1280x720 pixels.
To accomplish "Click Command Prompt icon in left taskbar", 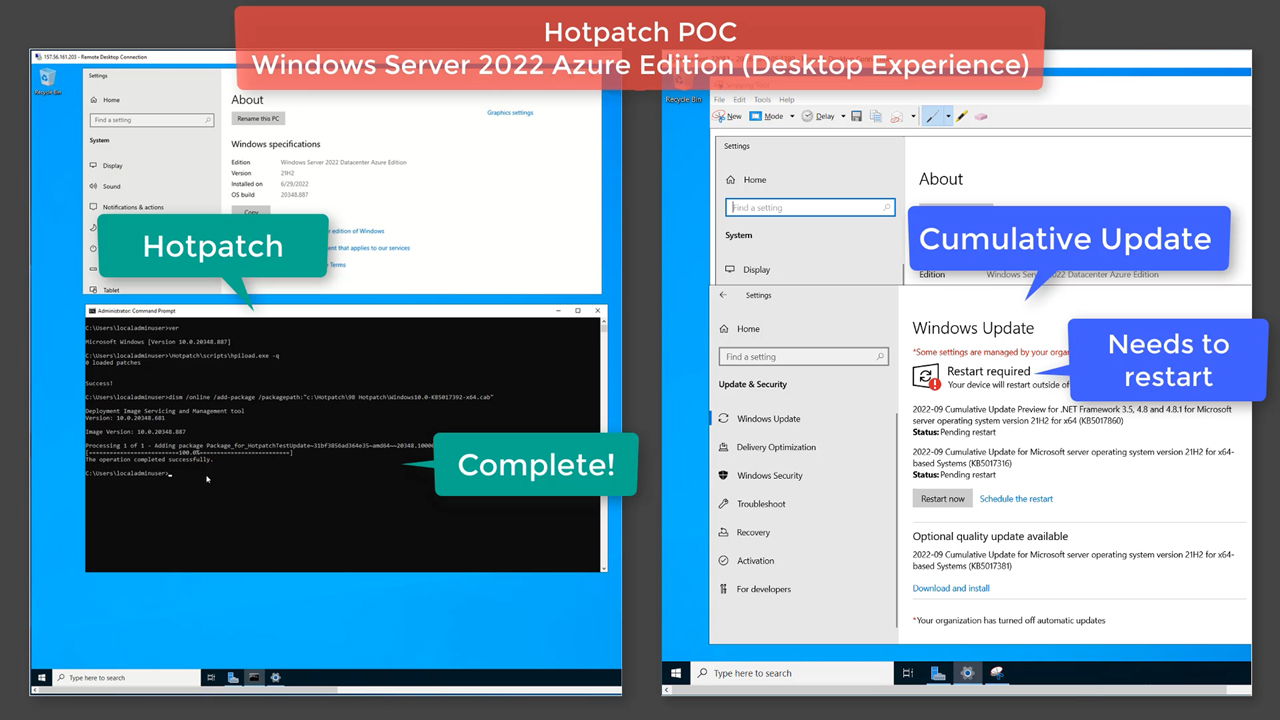I will click(x=254, y=677).
